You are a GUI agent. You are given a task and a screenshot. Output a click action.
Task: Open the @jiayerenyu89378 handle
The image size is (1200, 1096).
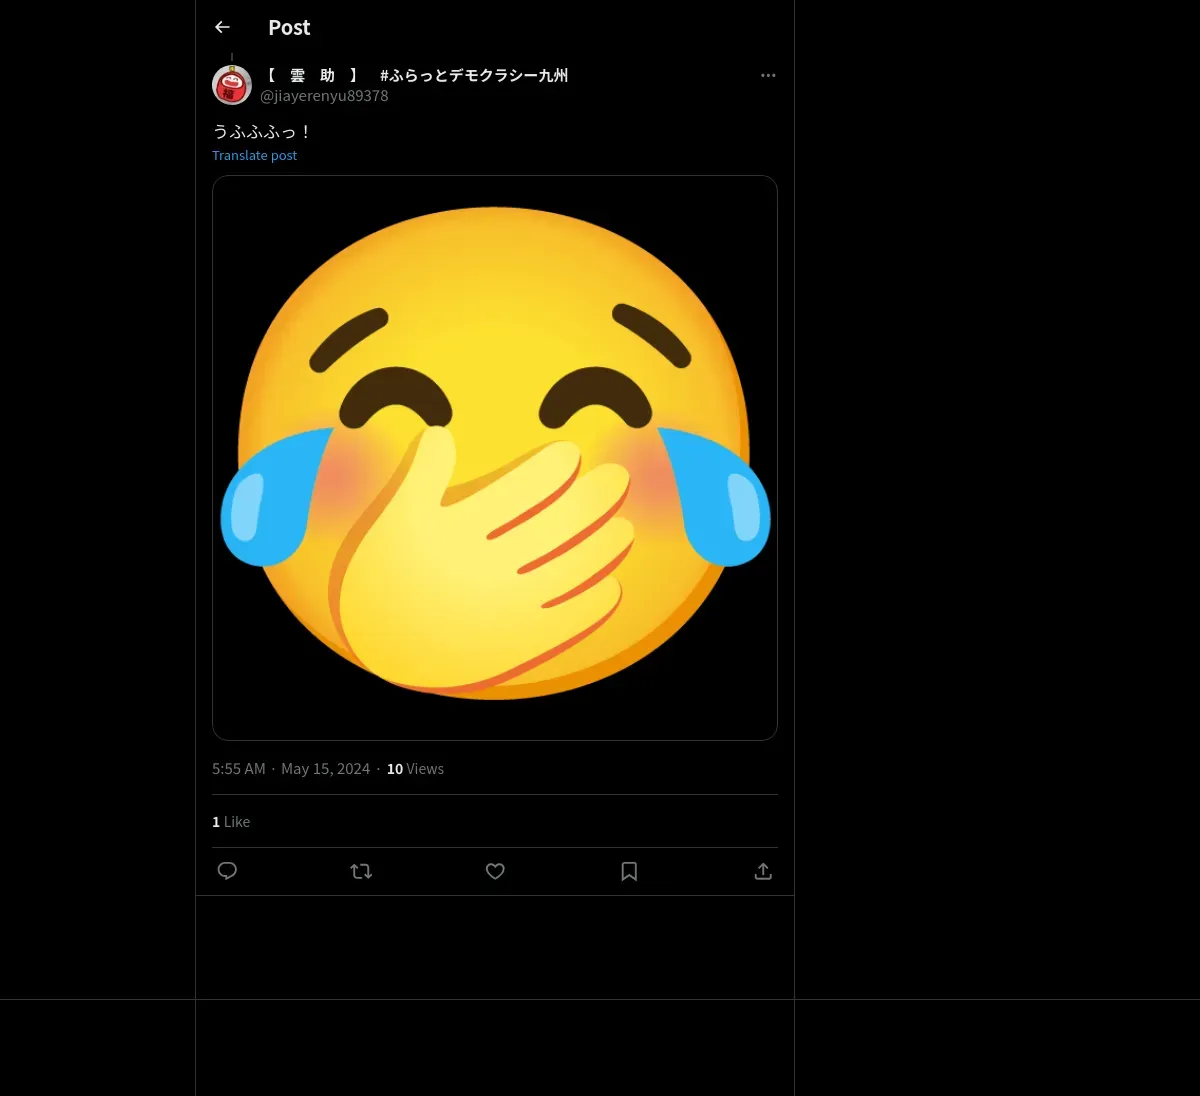[324, 96]
